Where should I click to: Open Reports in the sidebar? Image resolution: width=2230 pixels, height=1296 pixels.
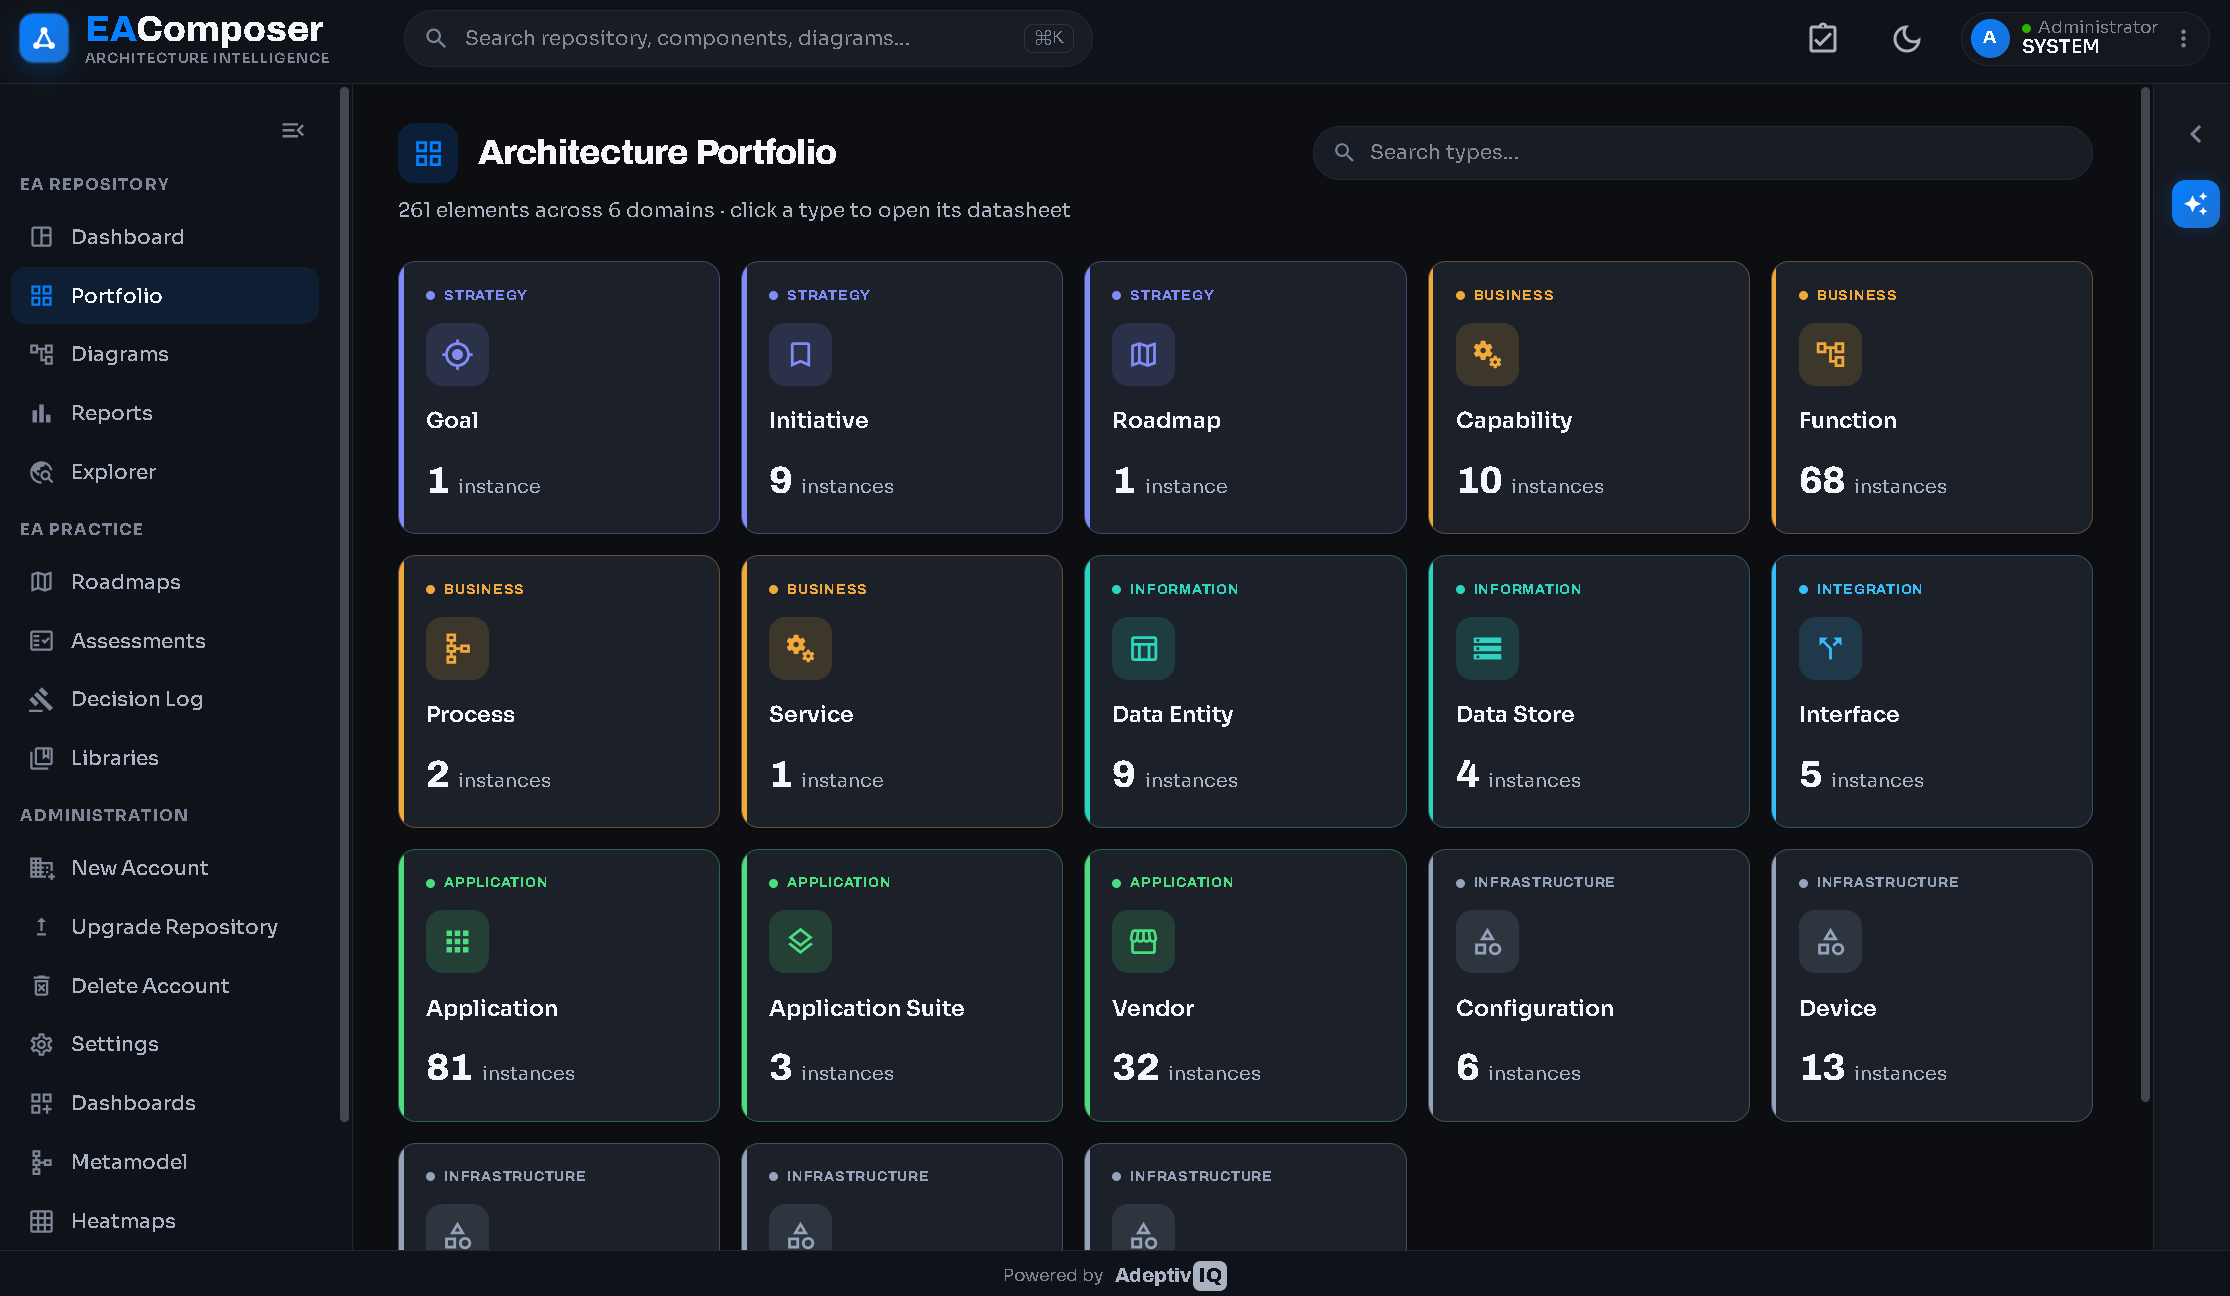coord(165,413)
